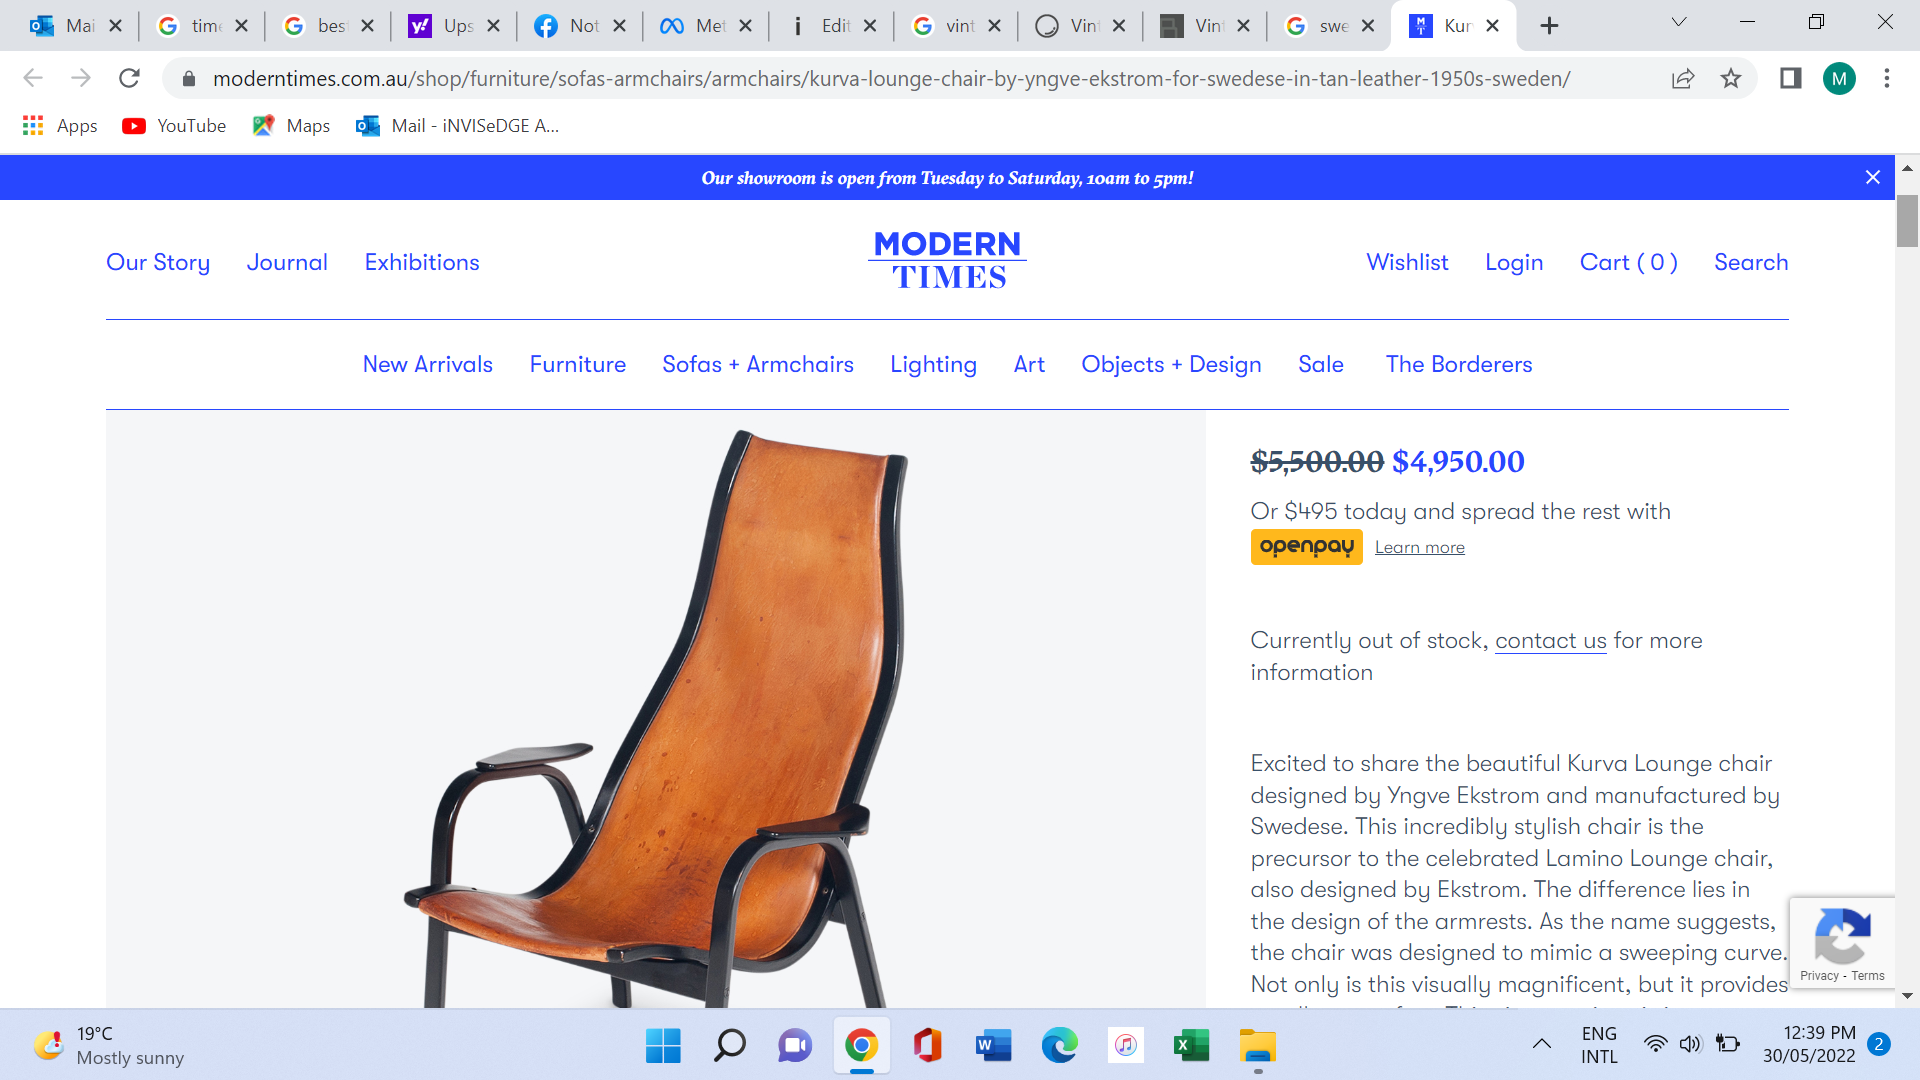
Task: Open the Wishlist page
Action: (1407, 262)
